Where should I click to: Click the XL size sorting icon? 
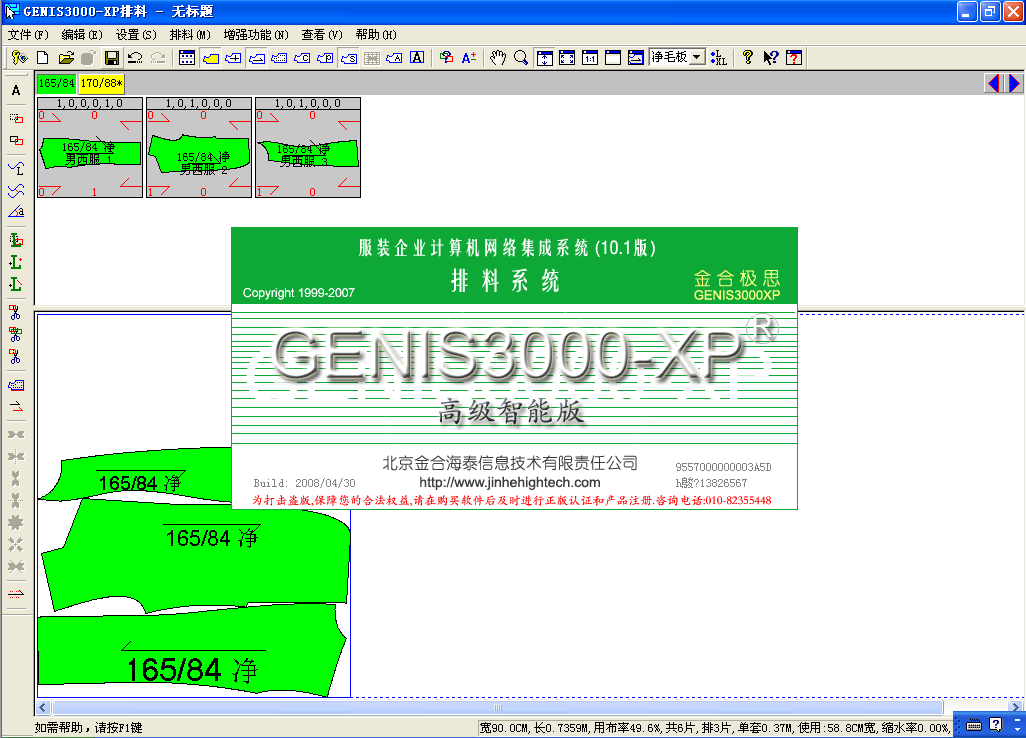pos(718,58)
